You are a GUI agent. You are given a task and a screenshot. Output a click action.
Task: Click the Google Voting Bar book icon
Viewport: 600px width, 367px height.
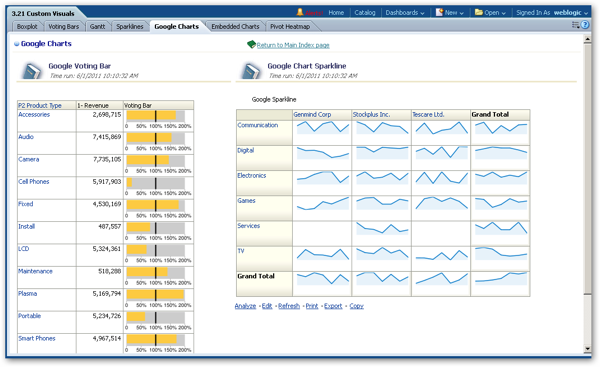[x=32, y=71]
